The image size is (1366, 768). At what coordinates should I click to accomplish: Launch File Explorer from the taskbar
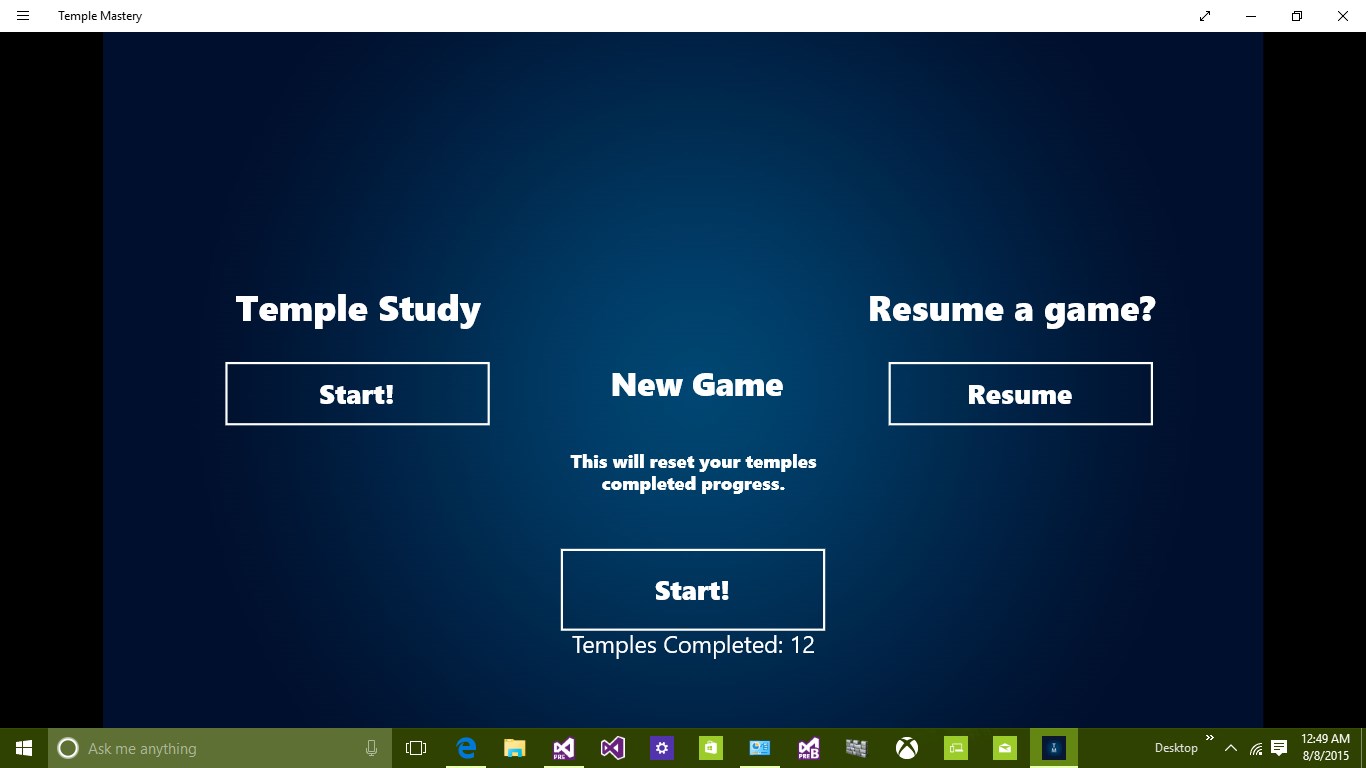point(515,748)
